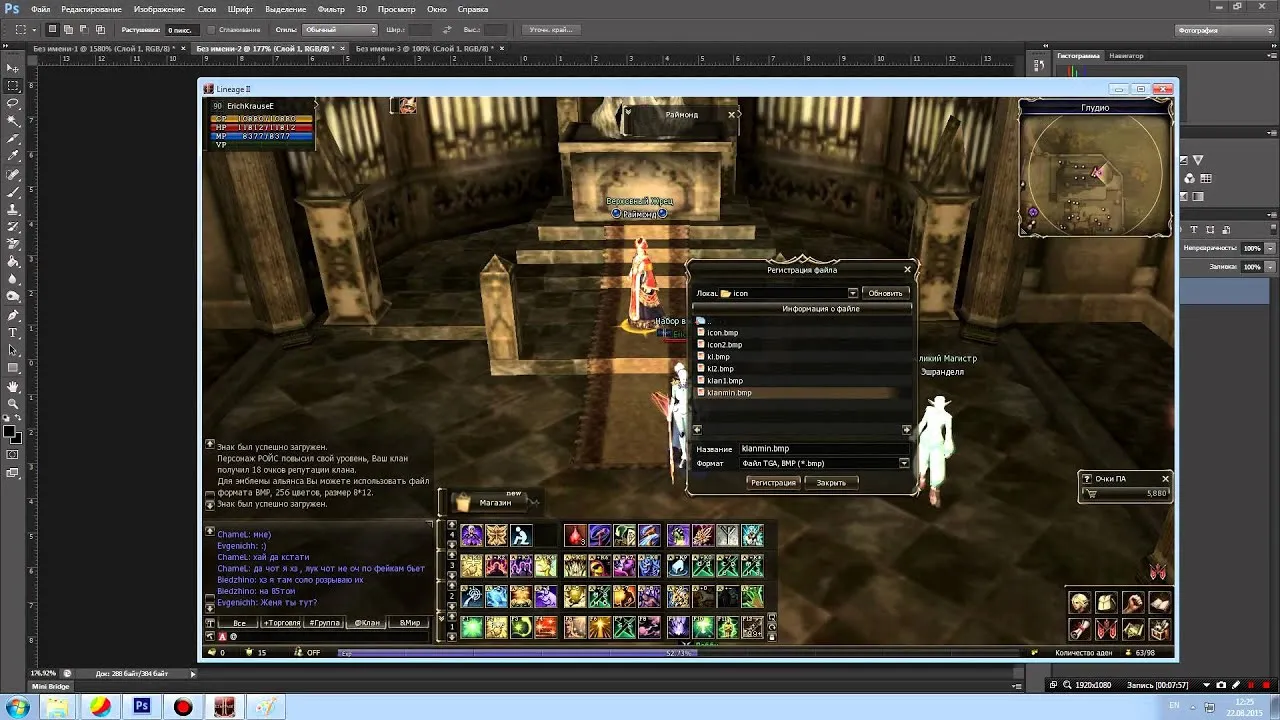The height and width of the screenshot is (720, 1280).
Task: Open Windows Start button
Action: click(18, 707)
